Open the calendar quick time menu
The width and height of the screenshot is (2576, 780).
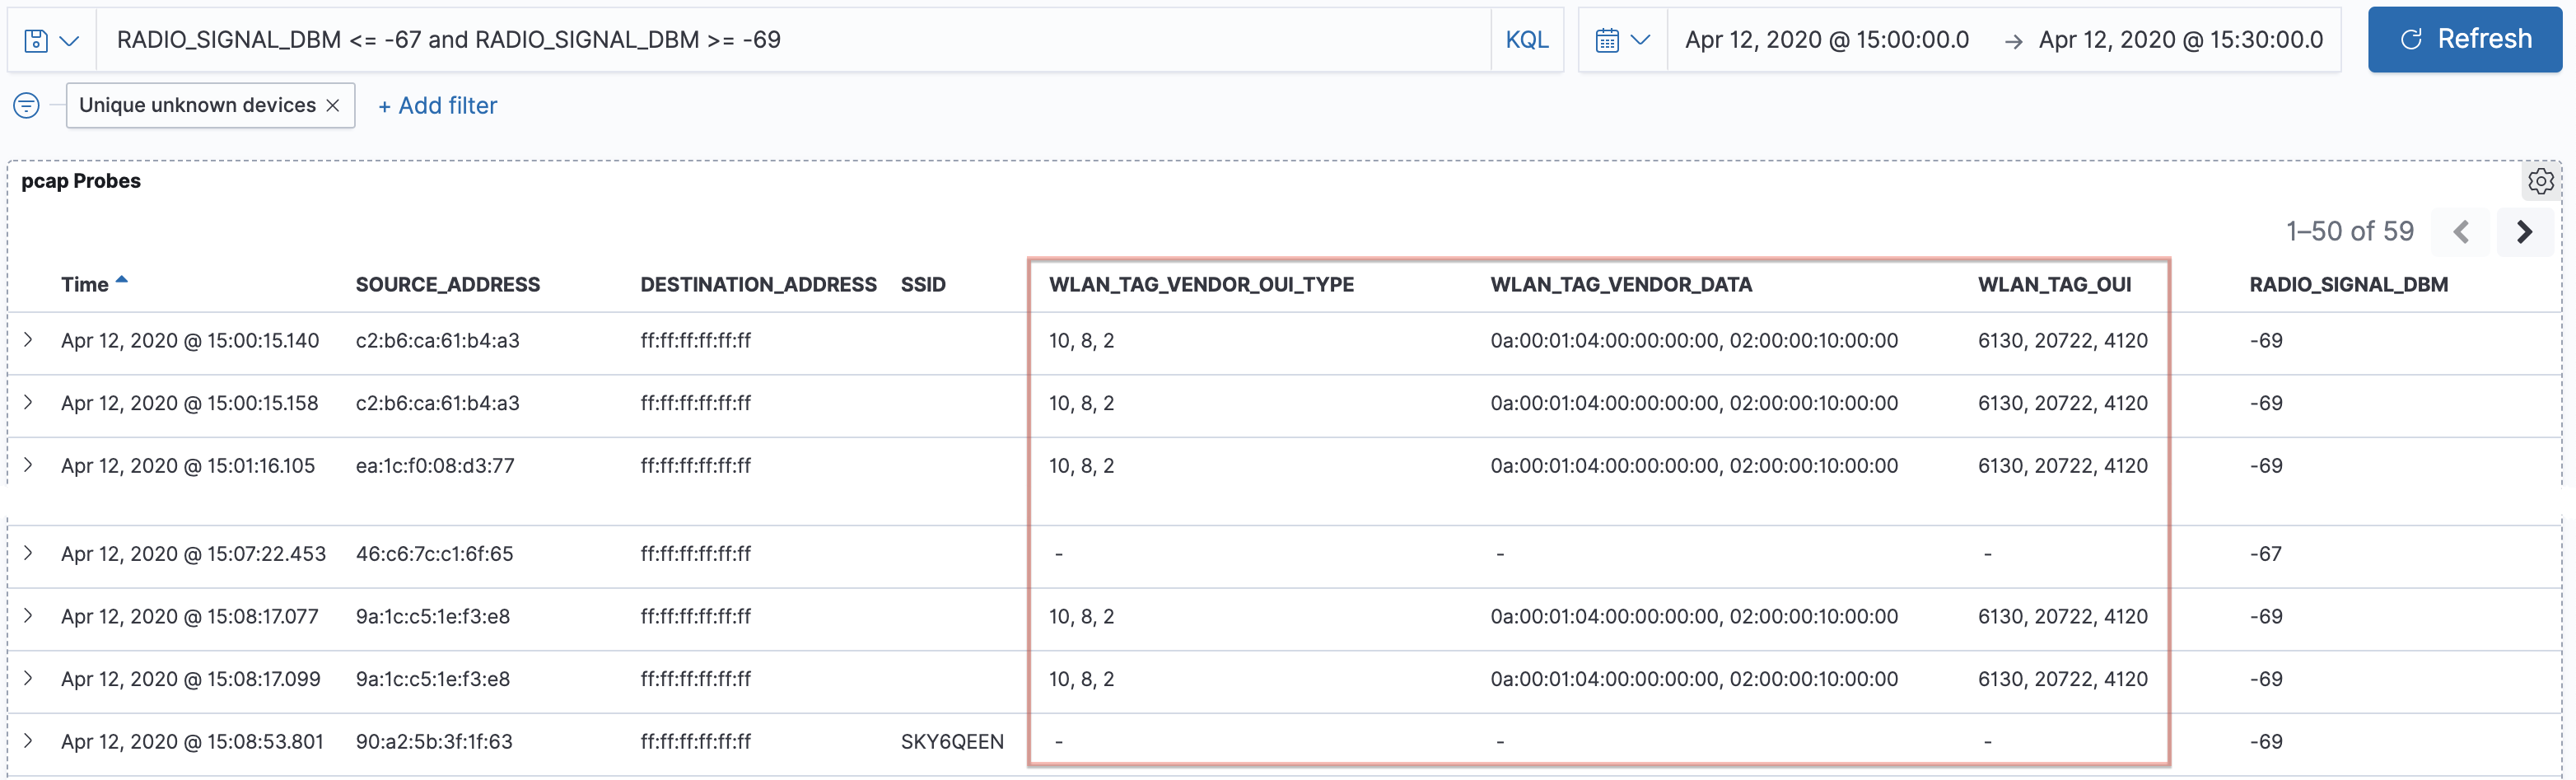point(1622,40)
